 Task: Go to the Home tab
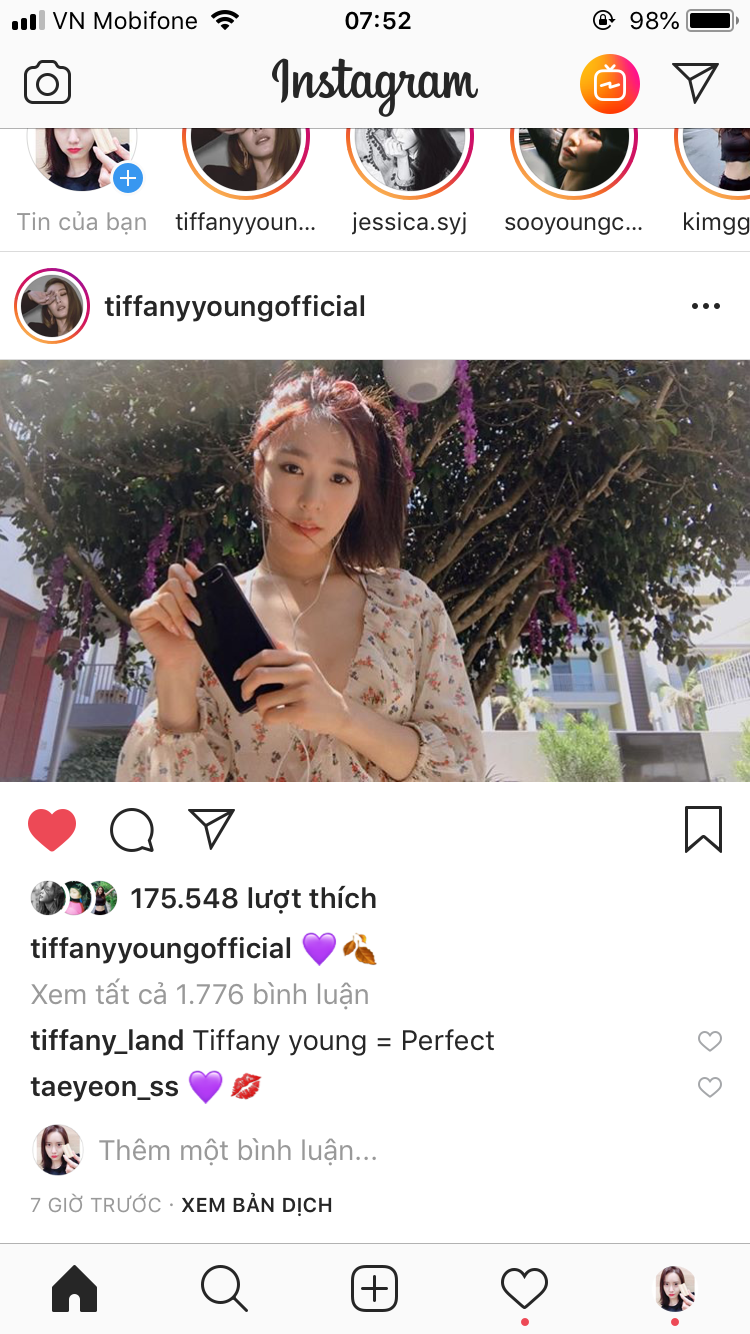[x=74, y=1288]
